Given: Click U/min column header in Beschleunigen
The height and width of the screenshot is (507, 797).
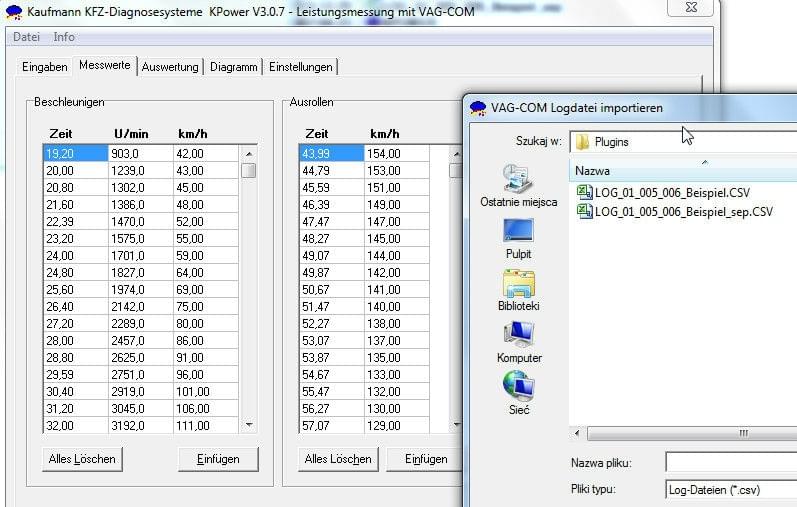Looking at the screenshot, I should tap(131, 134).
